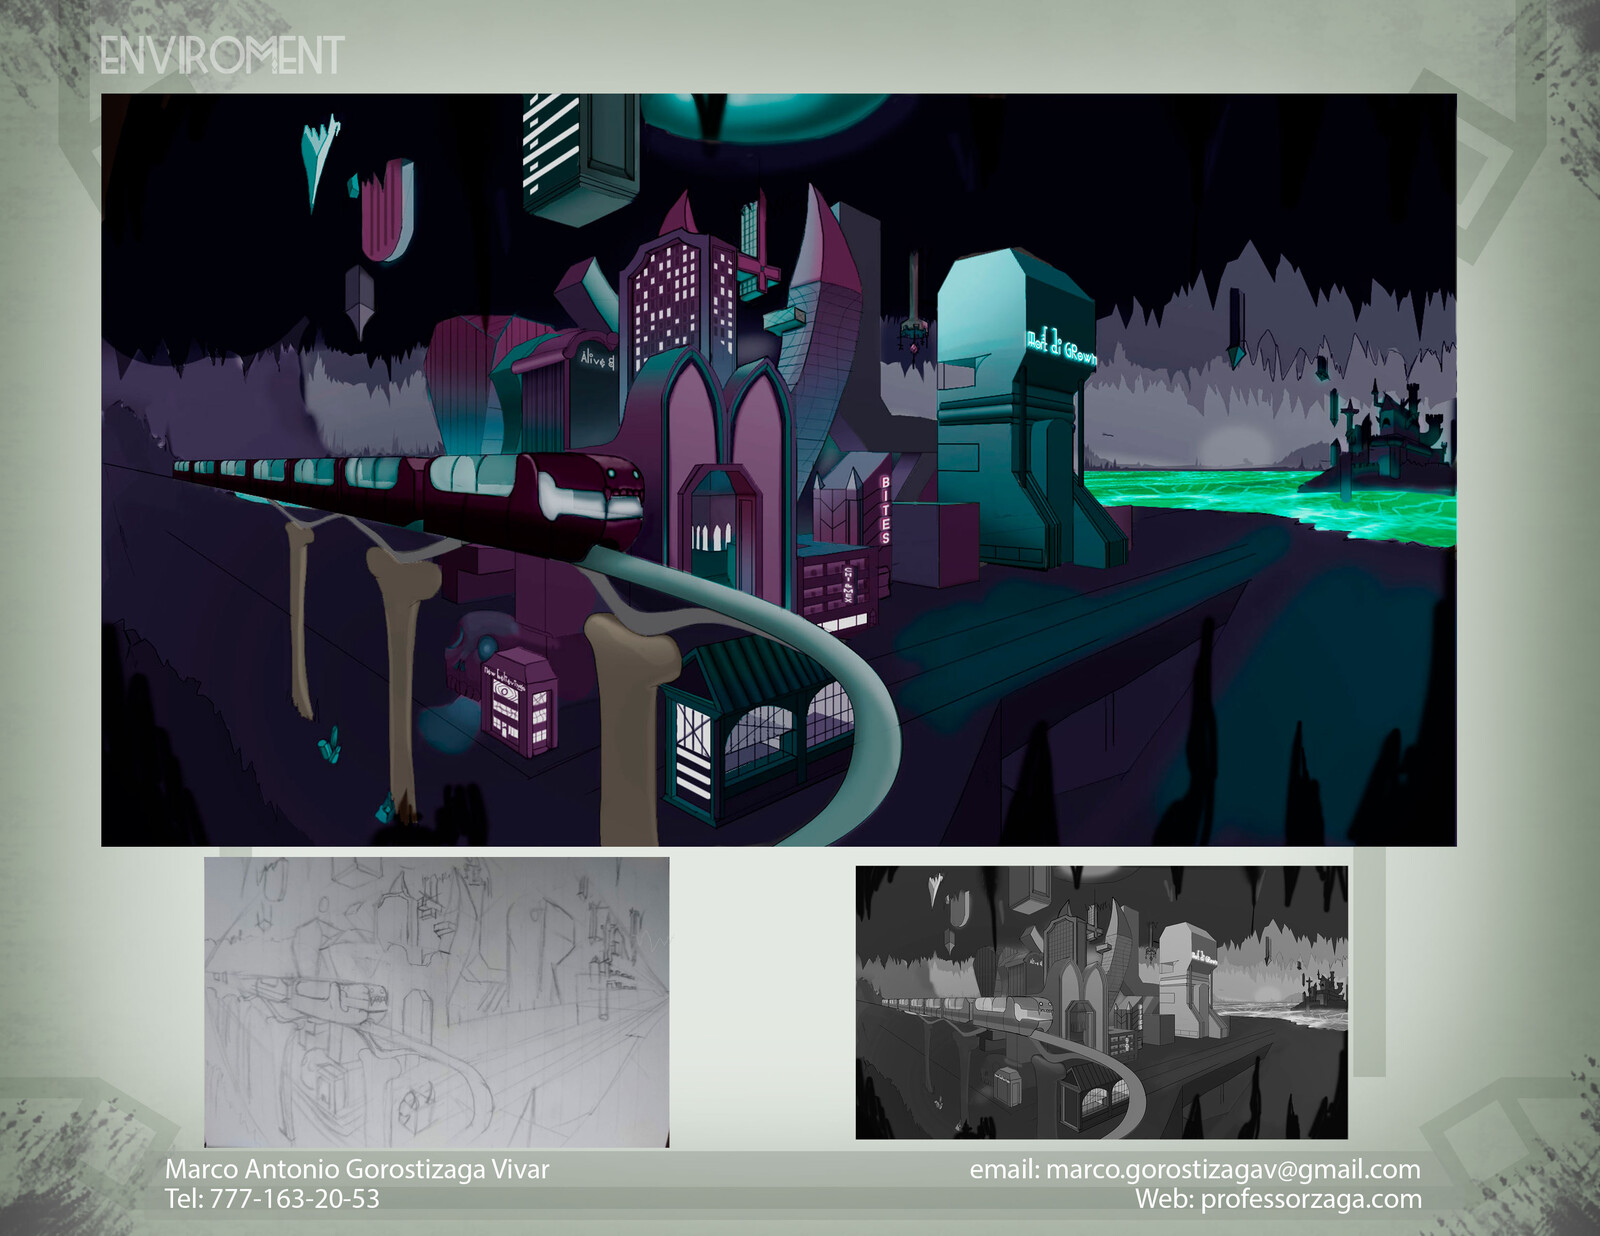Click the email marco.gorostizagav@gmail.com

click(1233, 1169)
